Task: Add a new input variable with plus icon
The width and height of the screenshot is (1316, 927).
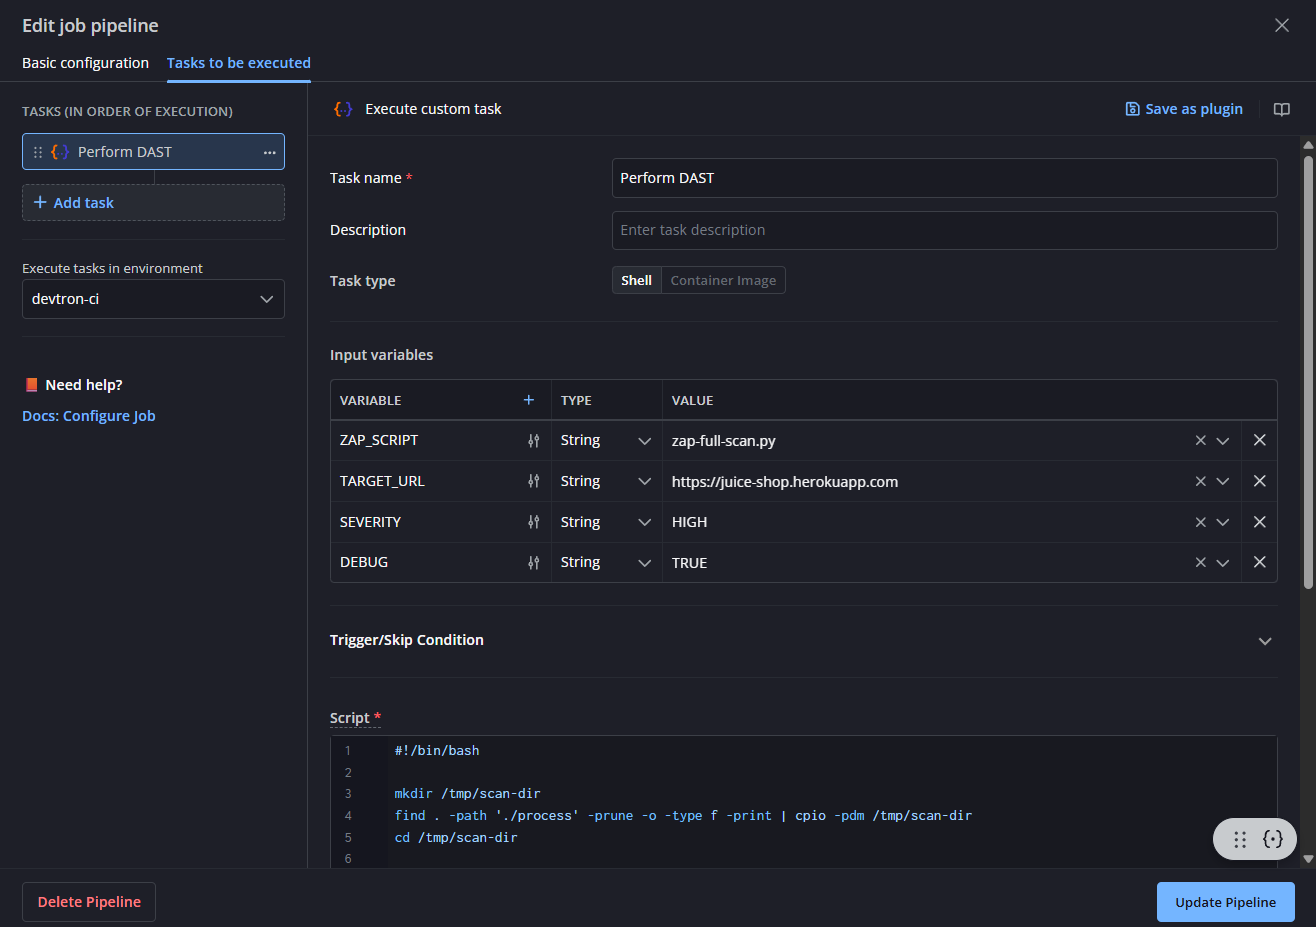Action: (x=529, y=400)
